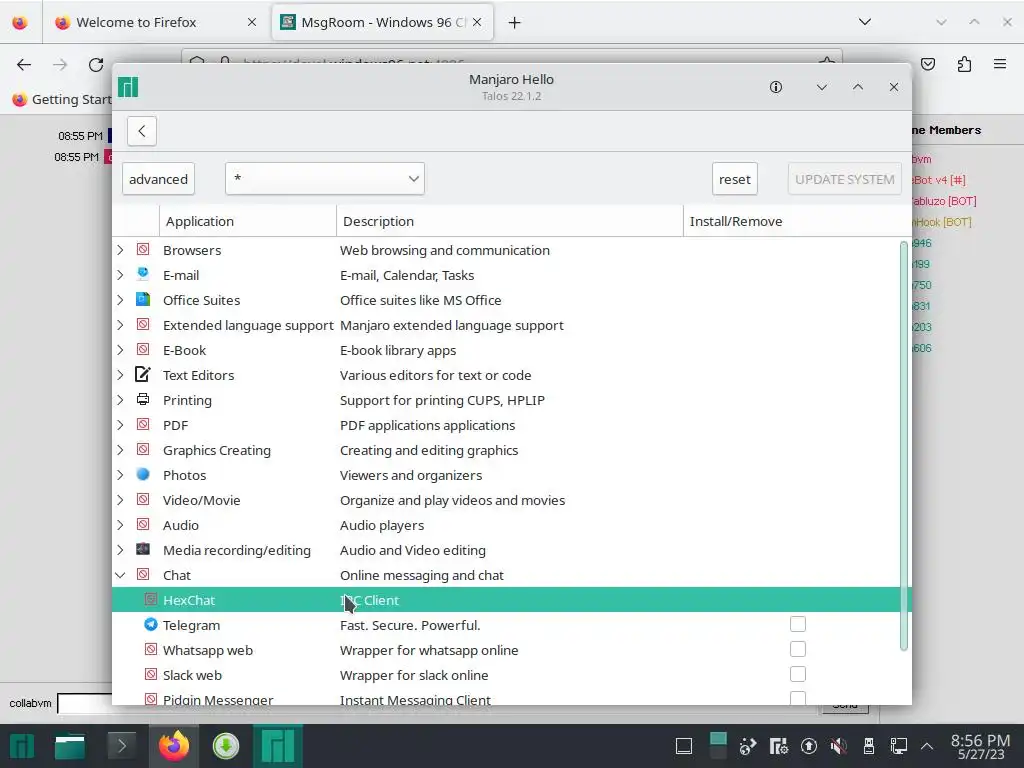The image size is (1024, 768).
Task: Click the Photos blue circle icon
Action: (x=143, y=475)
